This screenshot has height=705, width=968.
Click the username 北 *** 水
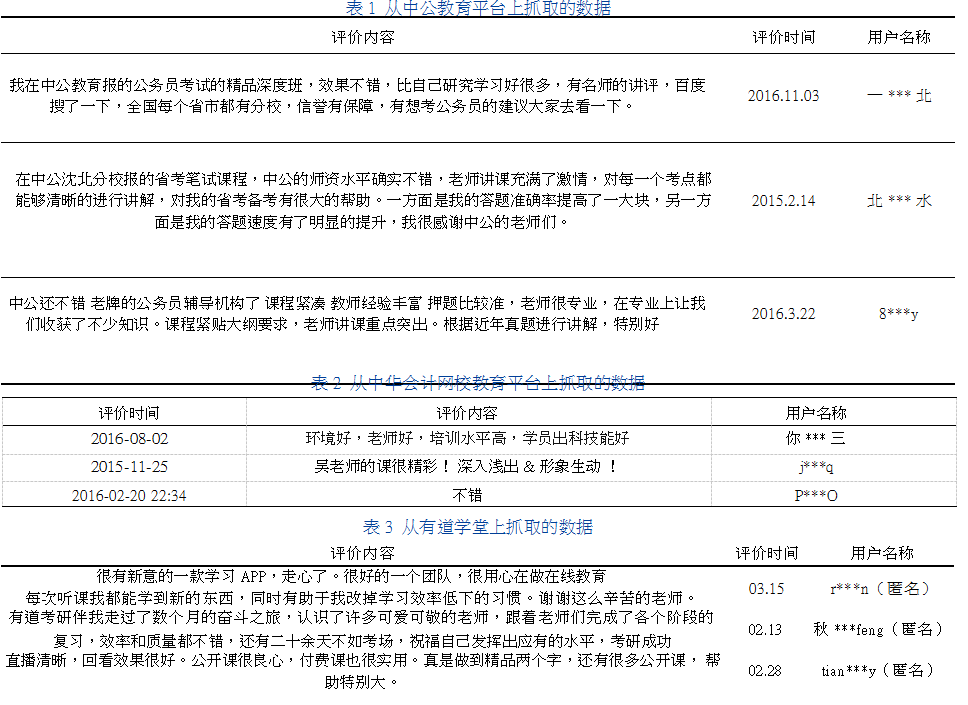[x=899, y=201]
